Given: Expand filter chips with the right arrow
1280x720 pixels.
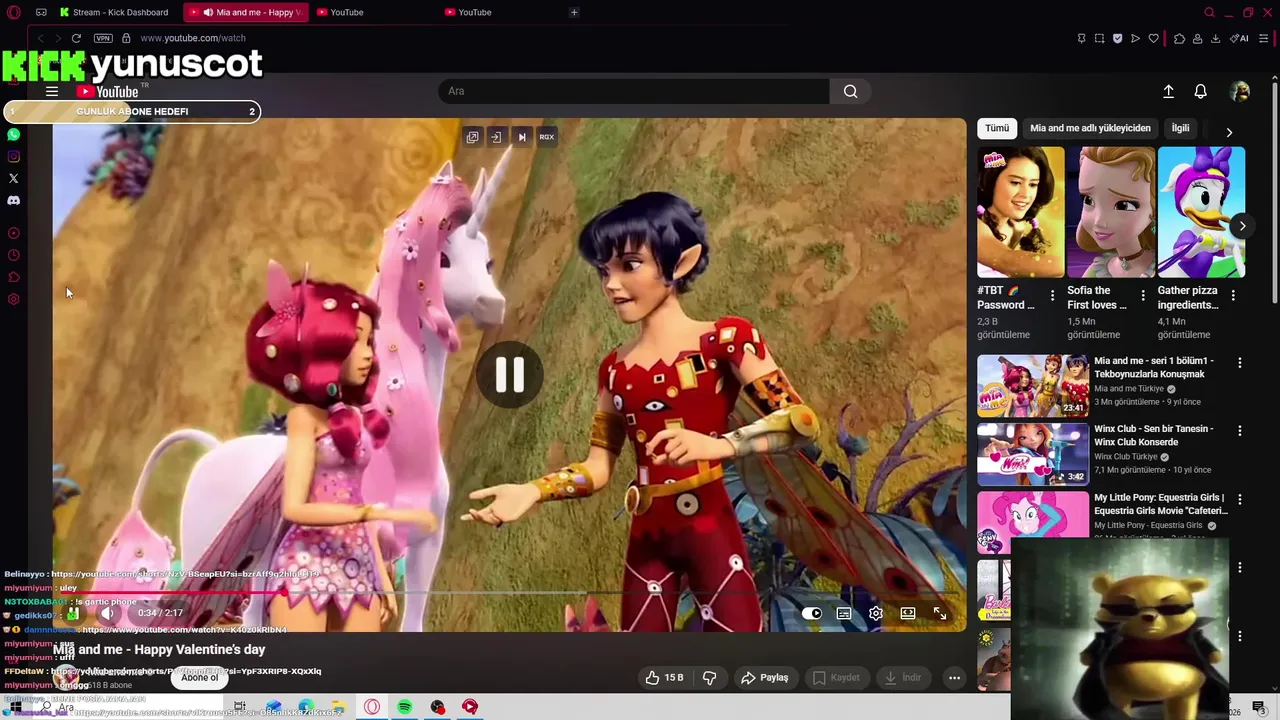Looking at the screenshot, I should click(1229, 132).
